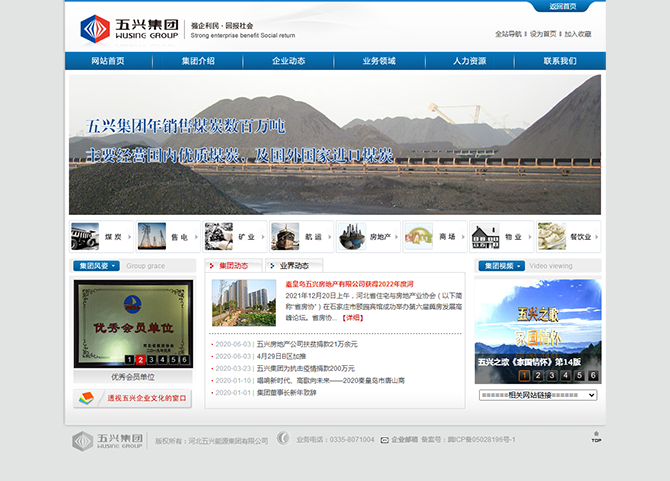Screen dimensions: 670x481
Task: Select slide 3 in 集团风采 image carousel
Action: [x=150, y=360]
